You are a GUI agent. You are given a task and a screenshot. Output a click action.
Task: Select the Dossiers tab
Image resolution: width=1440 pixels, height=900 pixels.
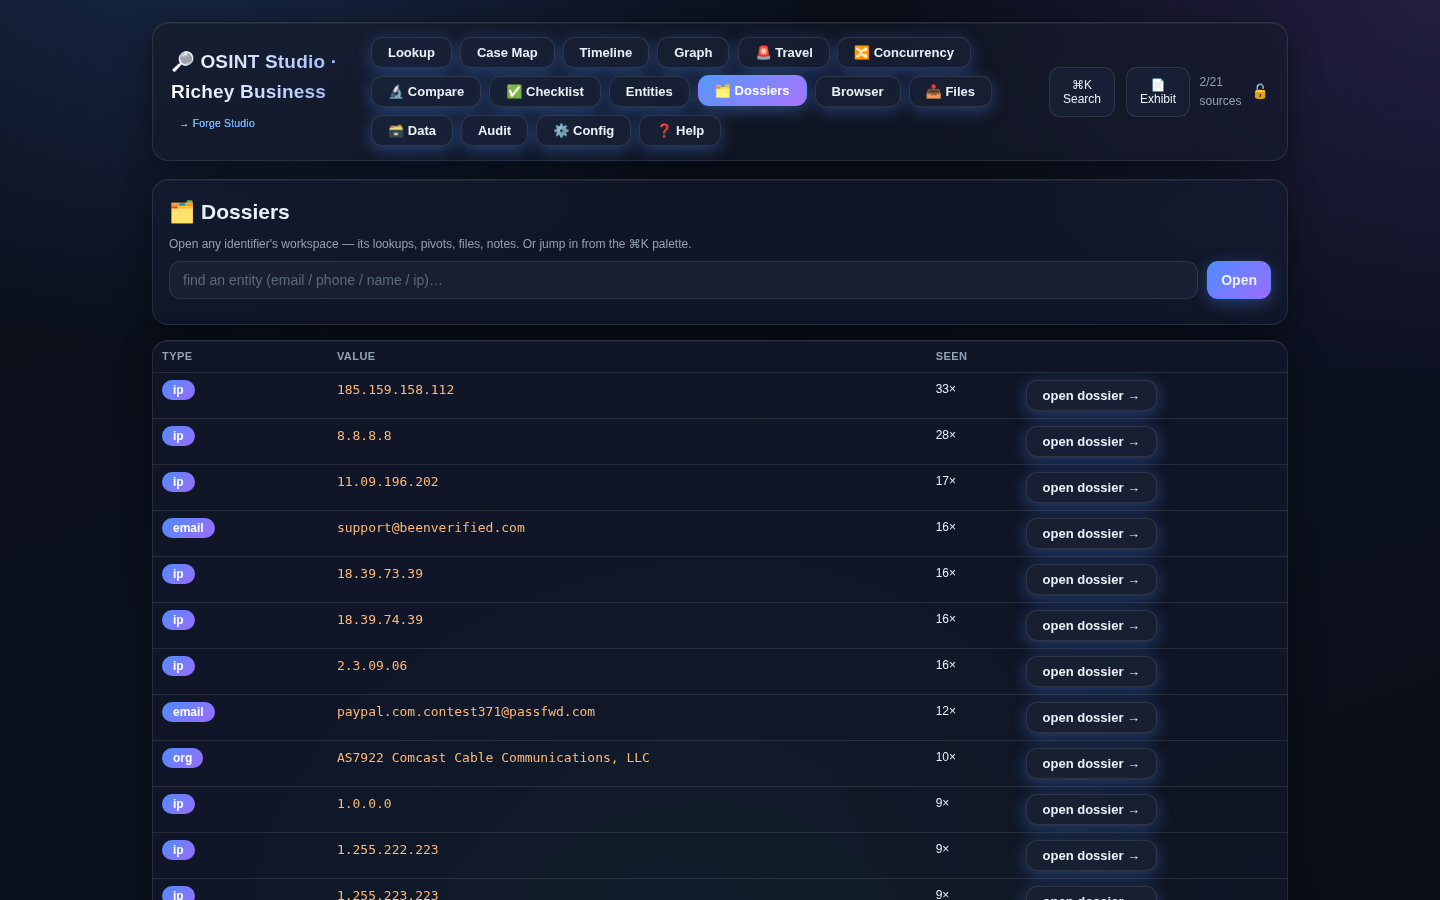pyautogui.click(x=752, y=91)
